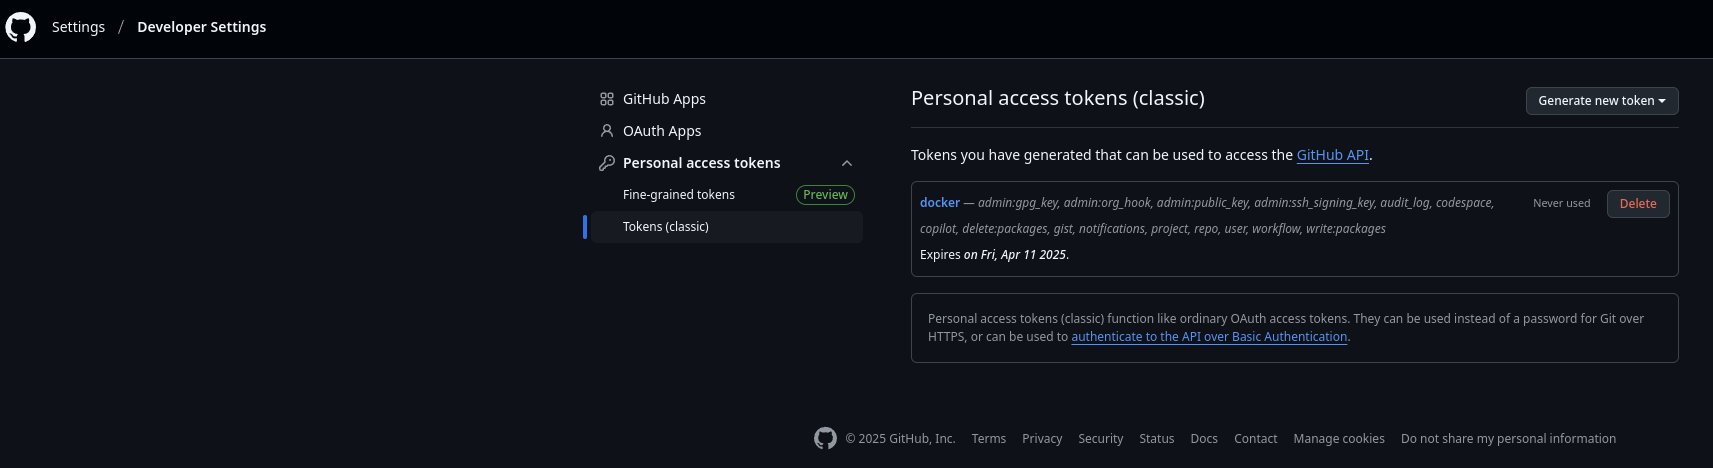Viewport: 1713px width, 468px height.
Task: Click Manage cookies in footer
Action: pos(1339,439)
